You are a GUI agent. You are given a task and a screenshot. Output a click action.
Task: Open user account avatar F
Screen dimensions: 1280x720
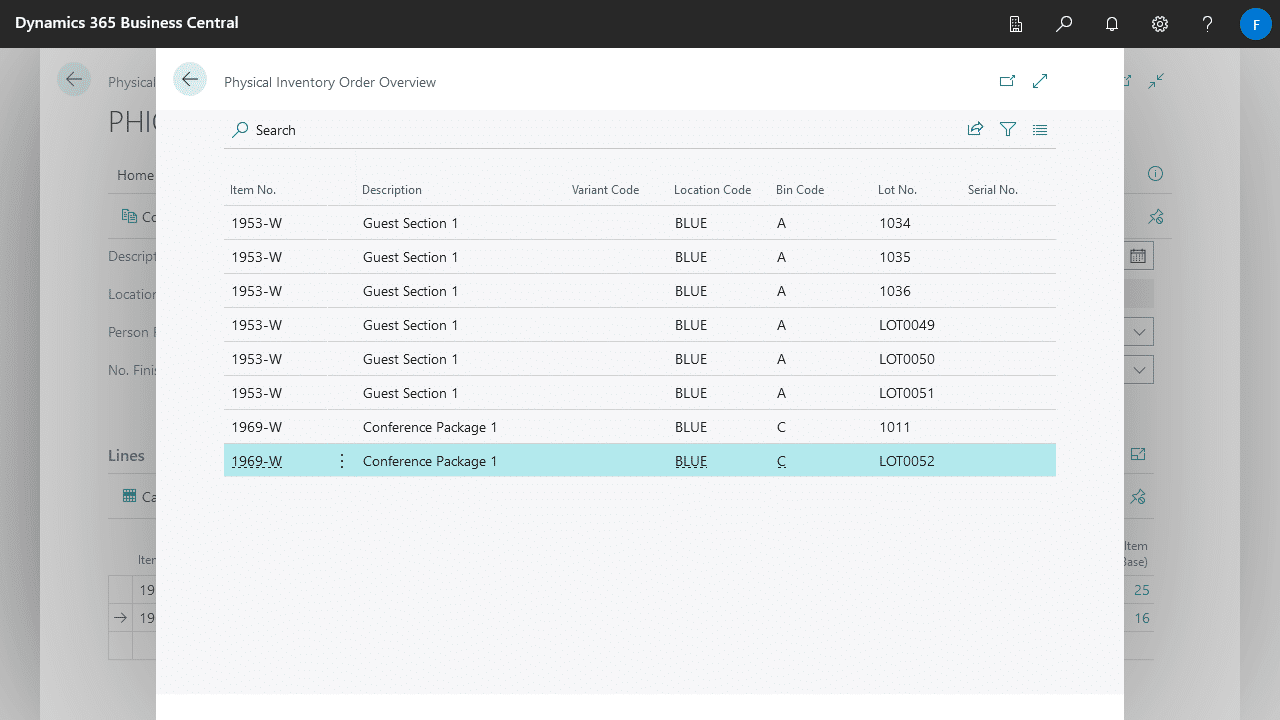click(x=1256, y=24)
